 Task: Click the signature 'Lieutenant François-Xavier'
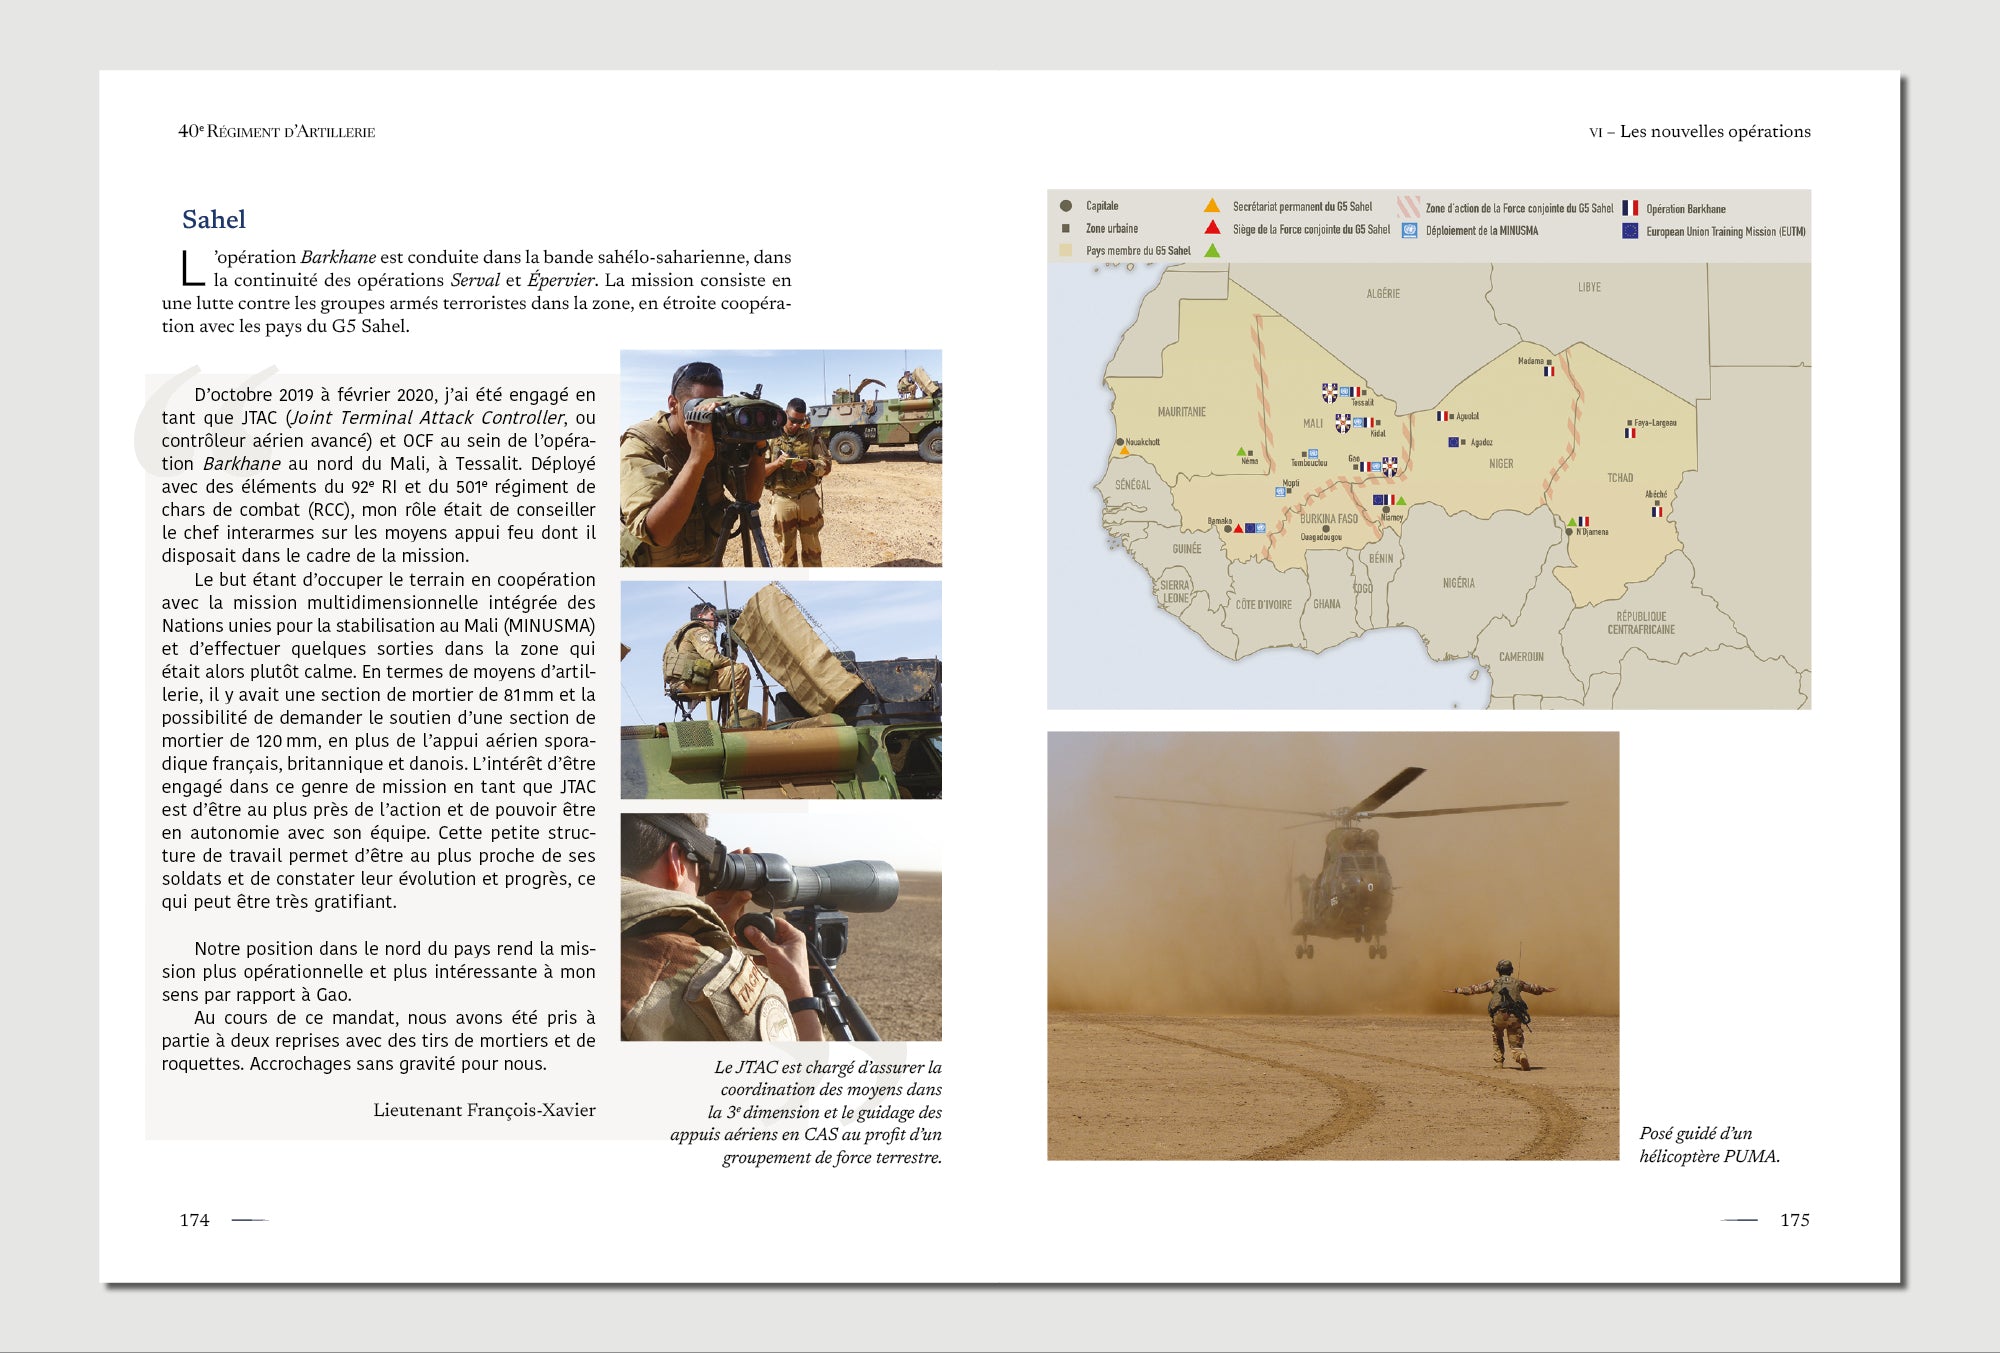point(484,1110)
